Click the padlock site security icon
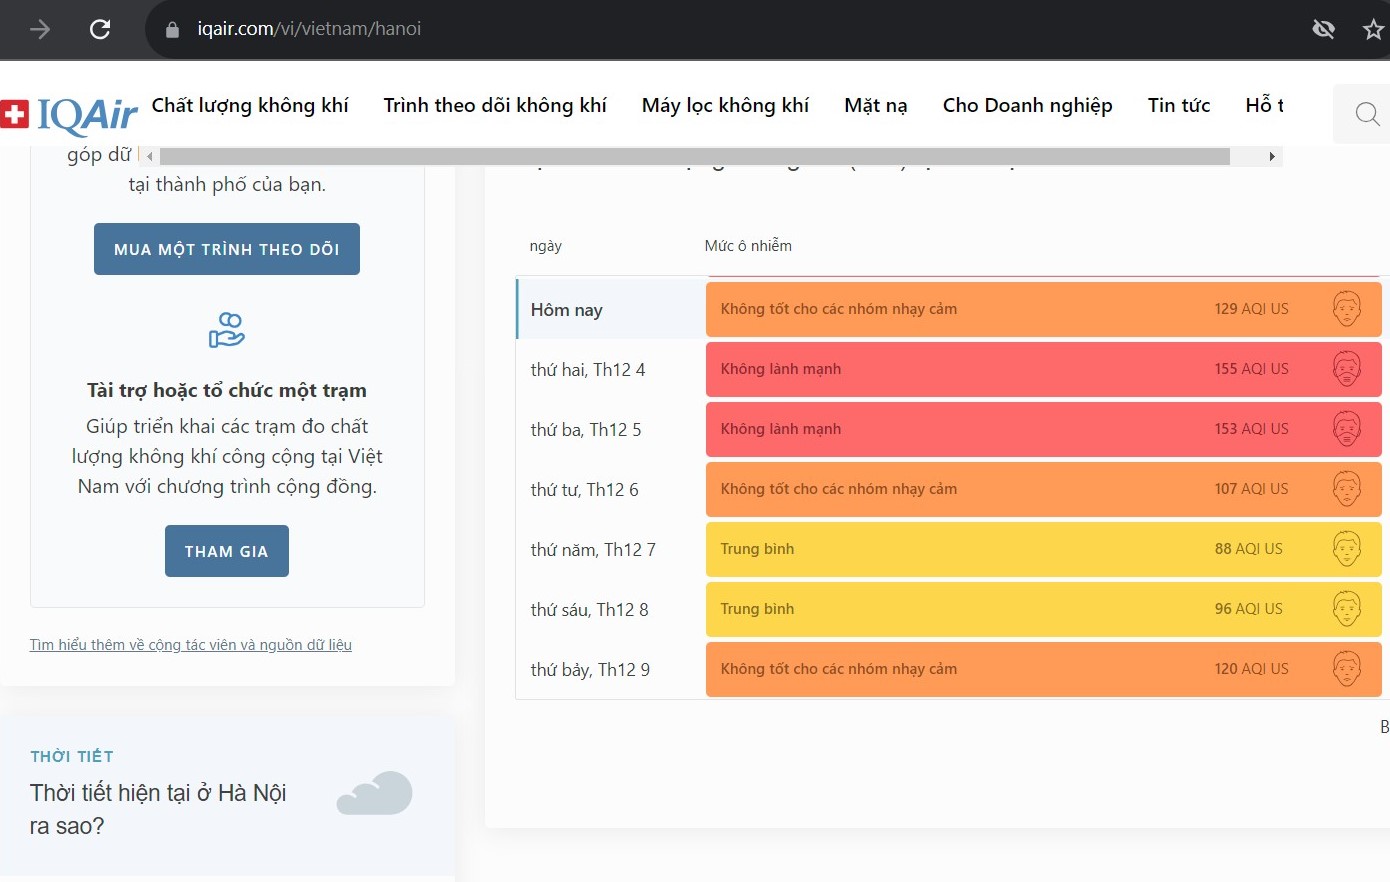Screen dimensions: 1390x882 coord(172,30)
